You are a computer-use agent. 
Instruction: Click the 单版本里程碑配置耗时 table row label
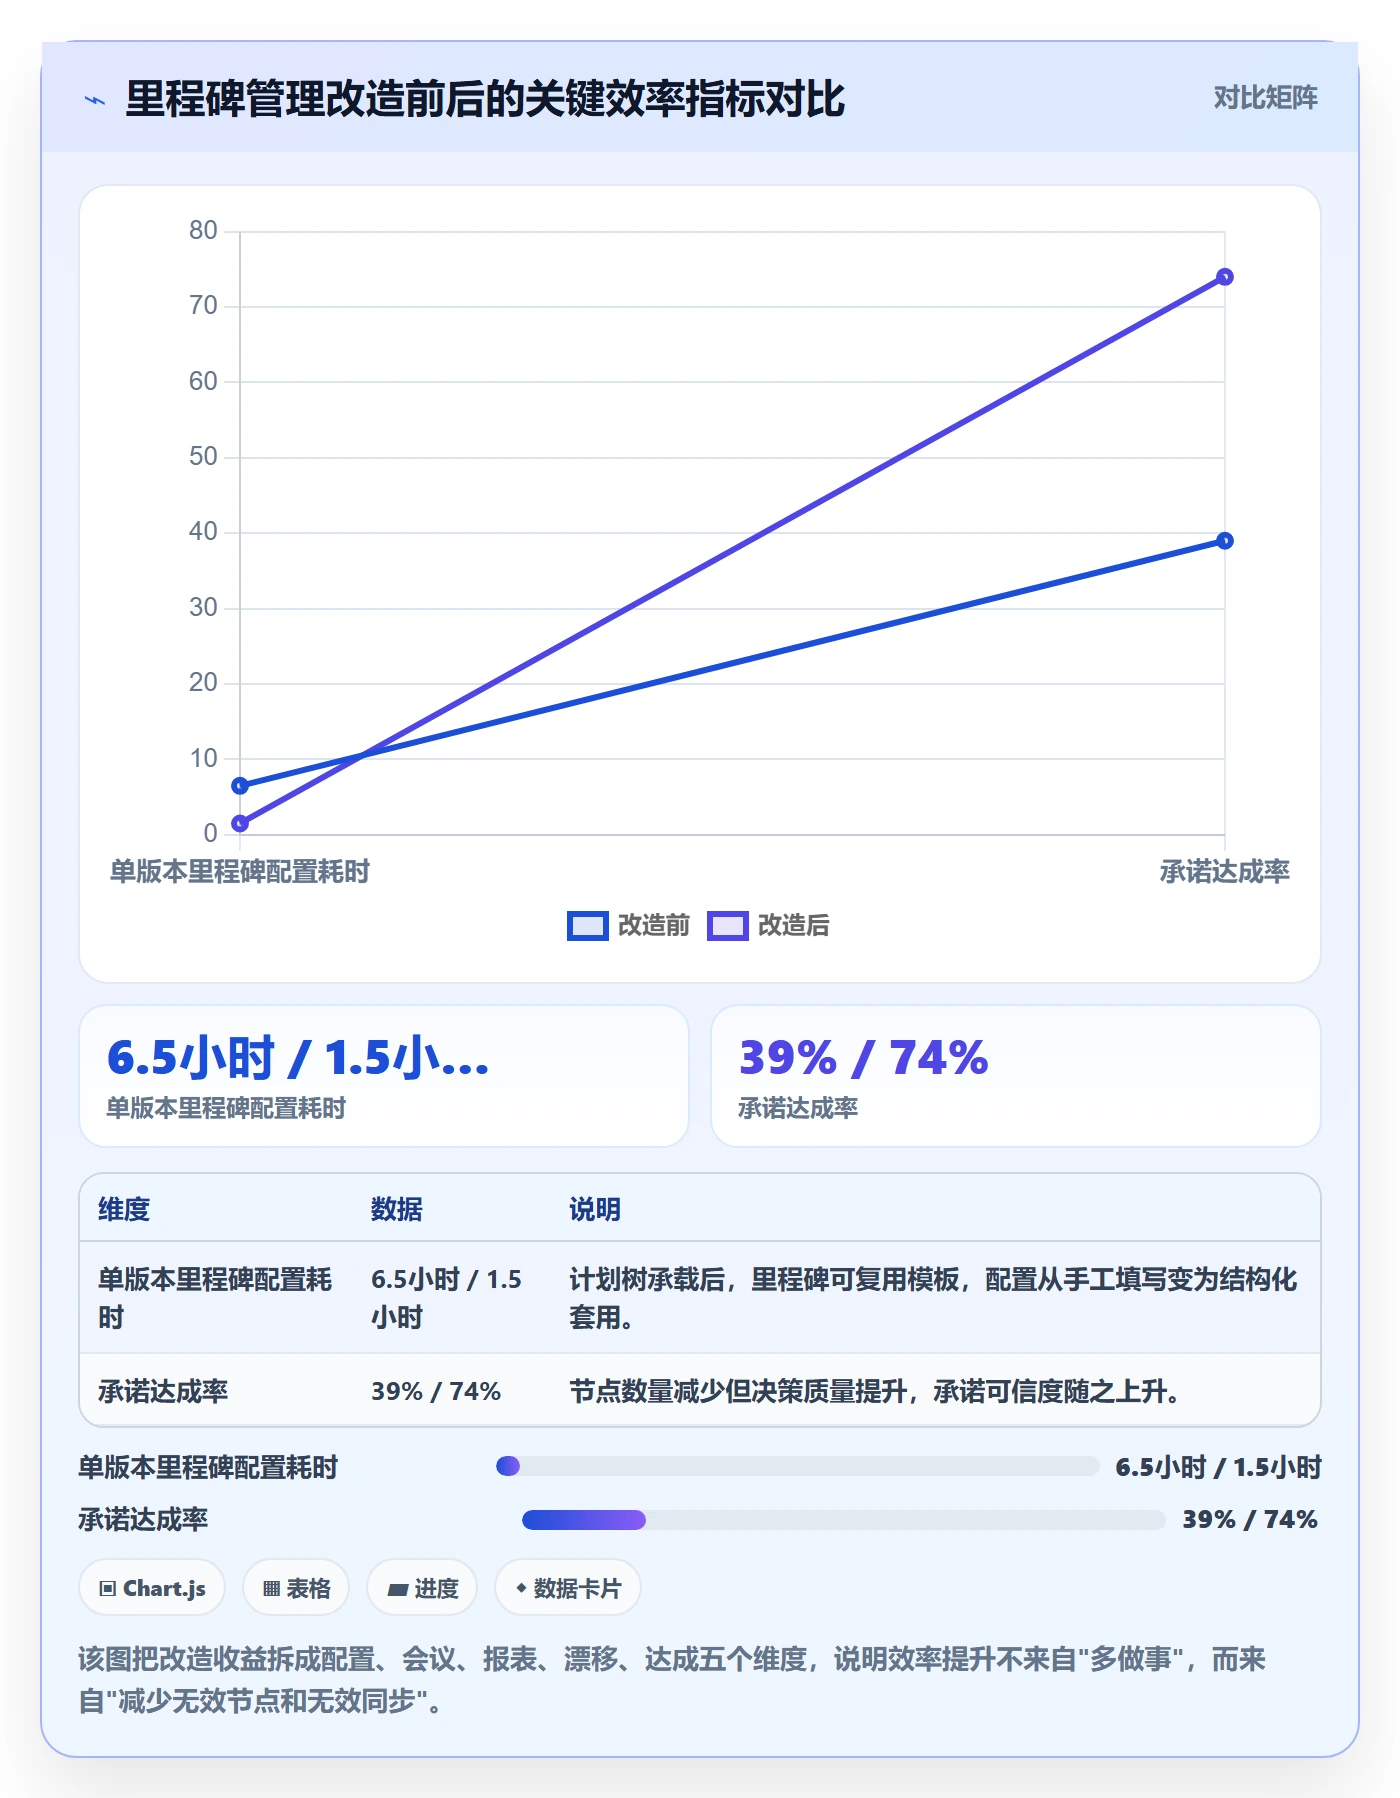(215, 1298)
